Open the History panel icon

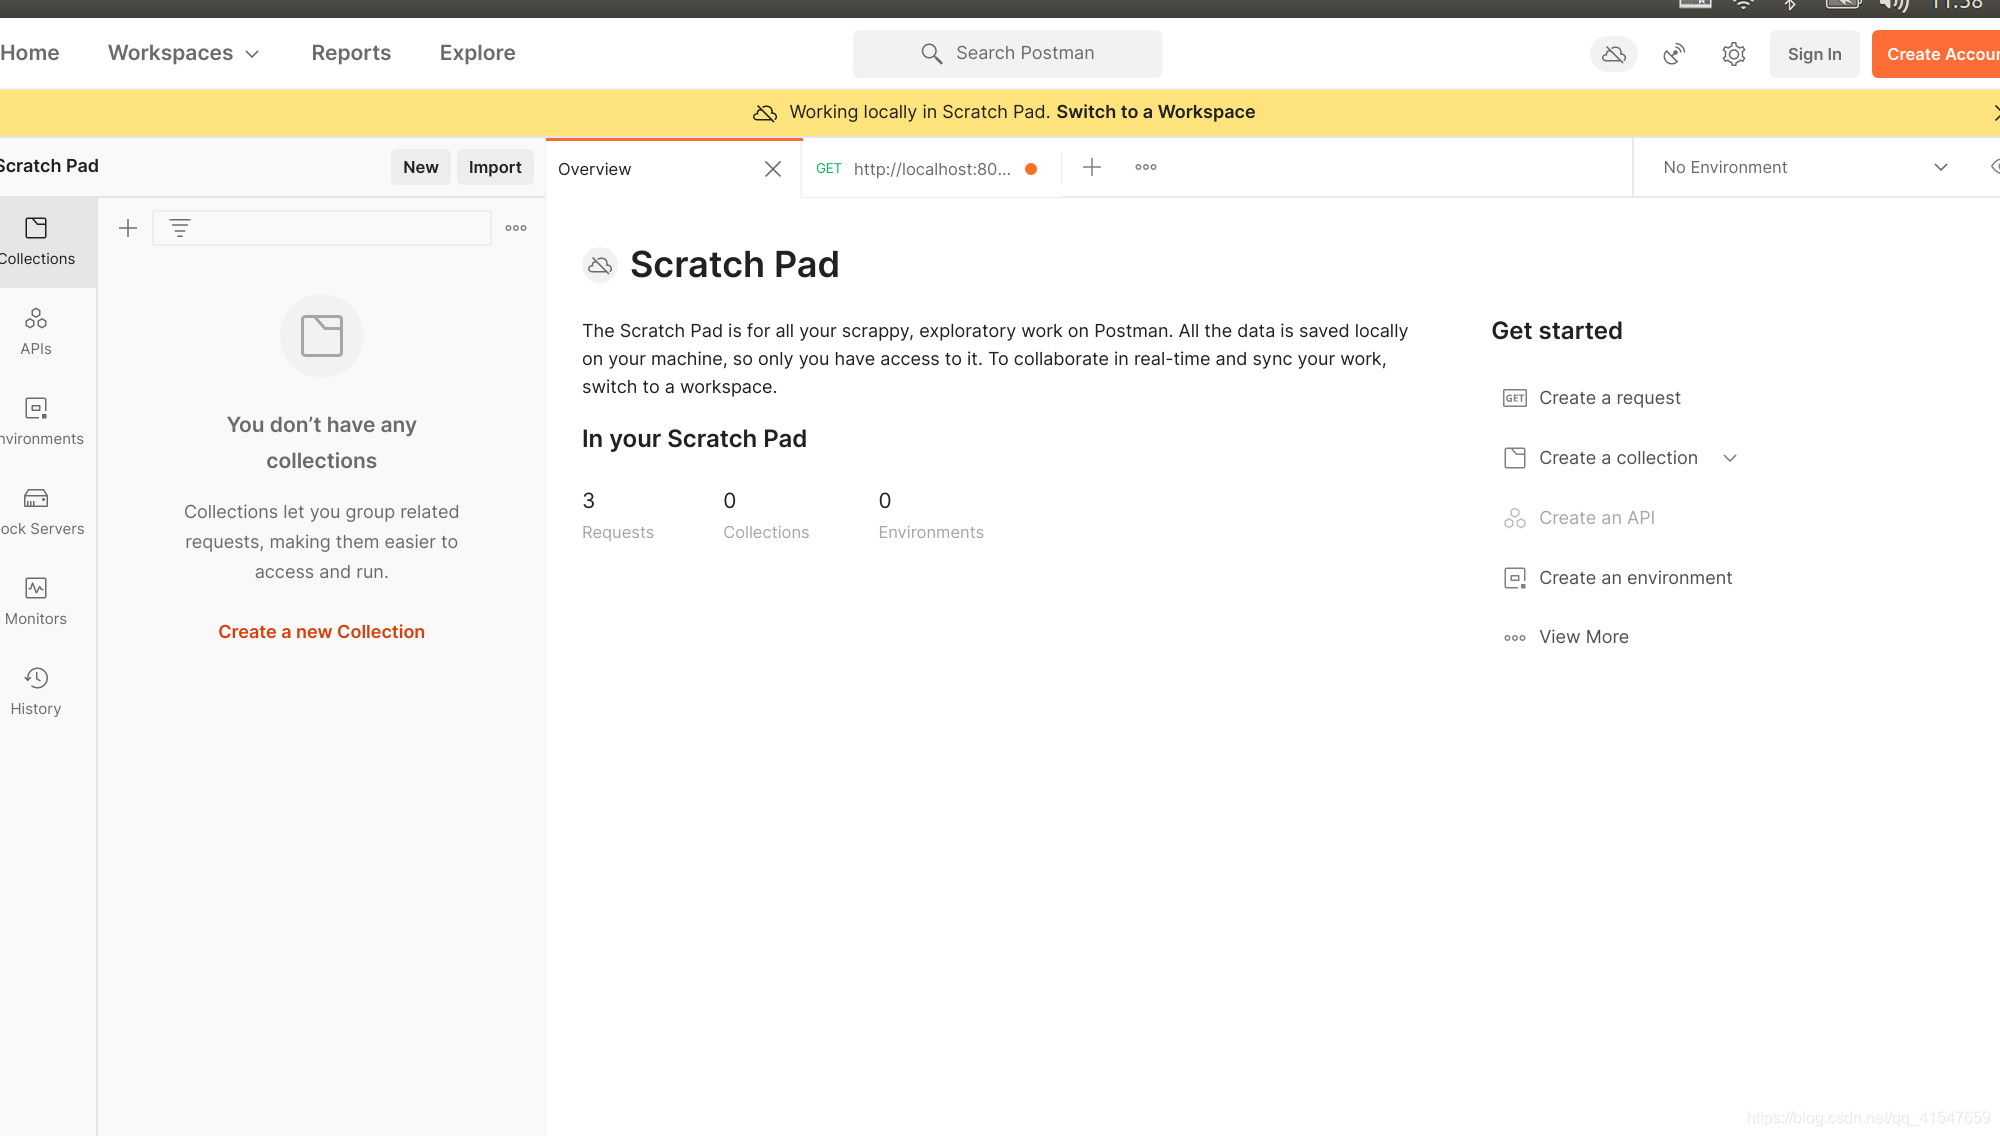[x=36, y=677]
